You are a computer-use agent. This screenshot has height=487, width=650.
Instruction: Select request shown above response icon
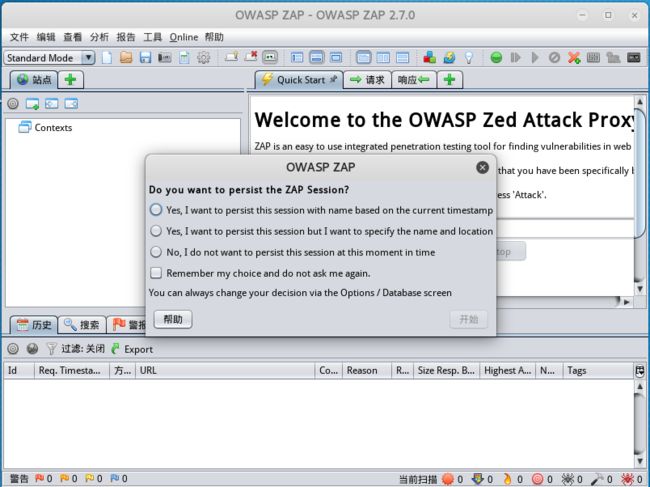point(402,57)
